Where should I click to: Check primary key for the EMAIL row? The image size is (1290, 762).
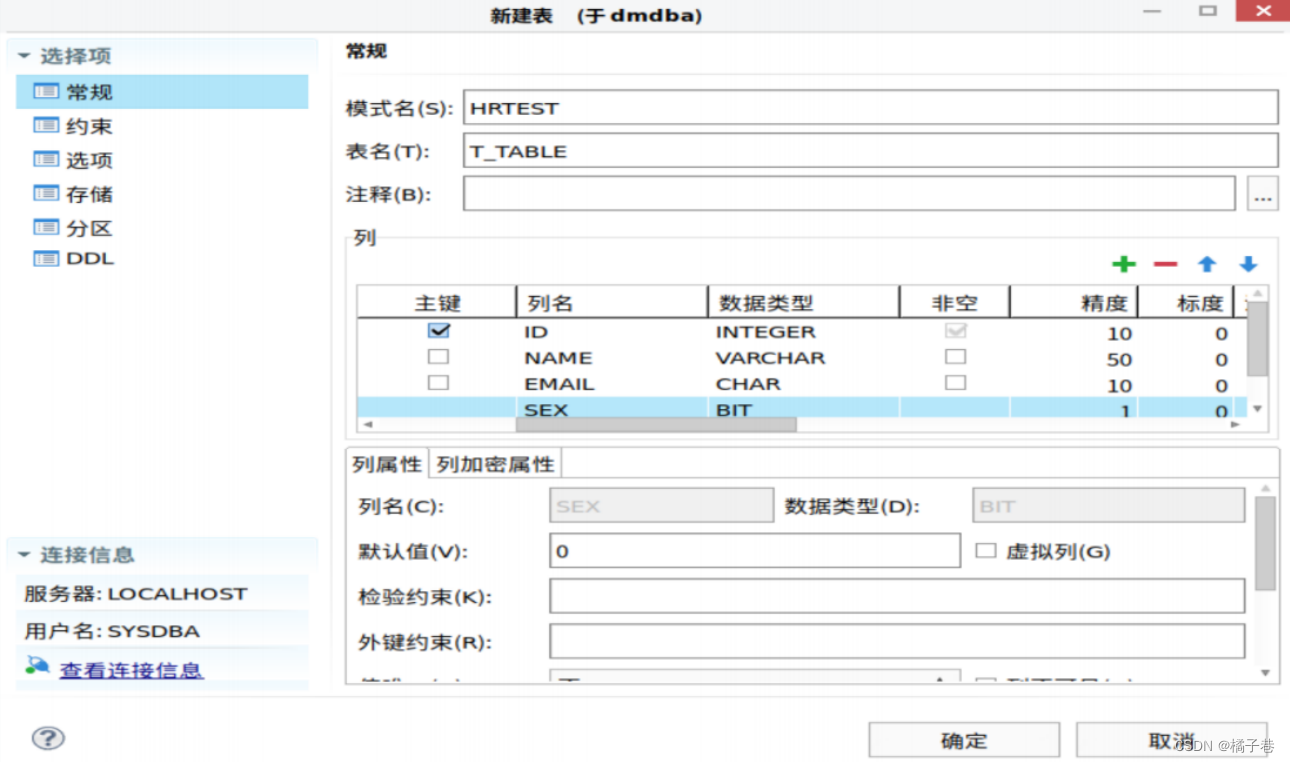point(438,383)
